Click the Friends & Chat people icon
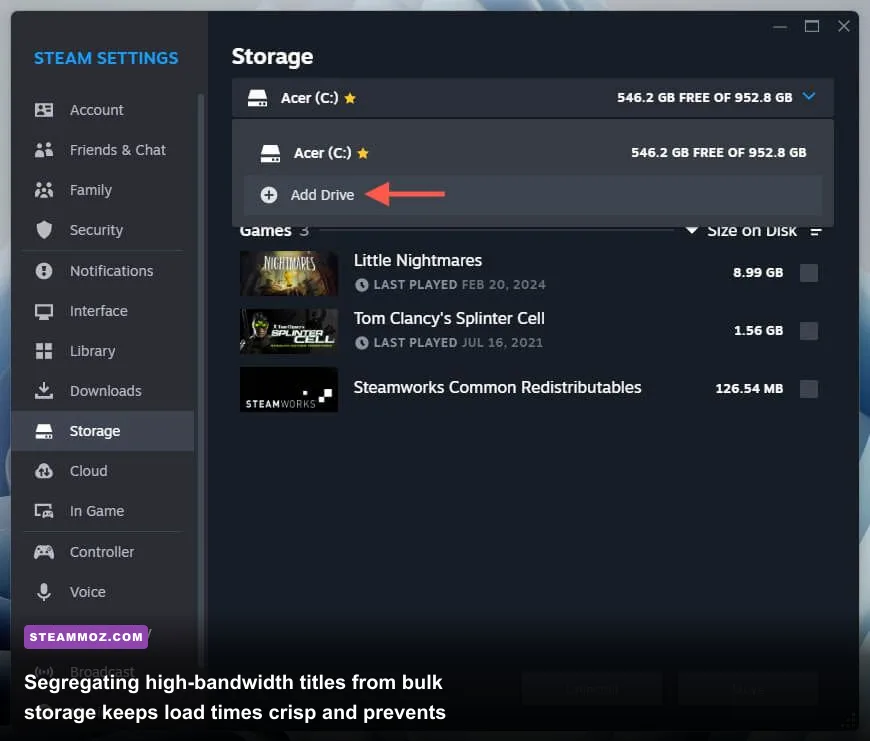Screen dimensions: 870x741 click(x=44, y=150)
